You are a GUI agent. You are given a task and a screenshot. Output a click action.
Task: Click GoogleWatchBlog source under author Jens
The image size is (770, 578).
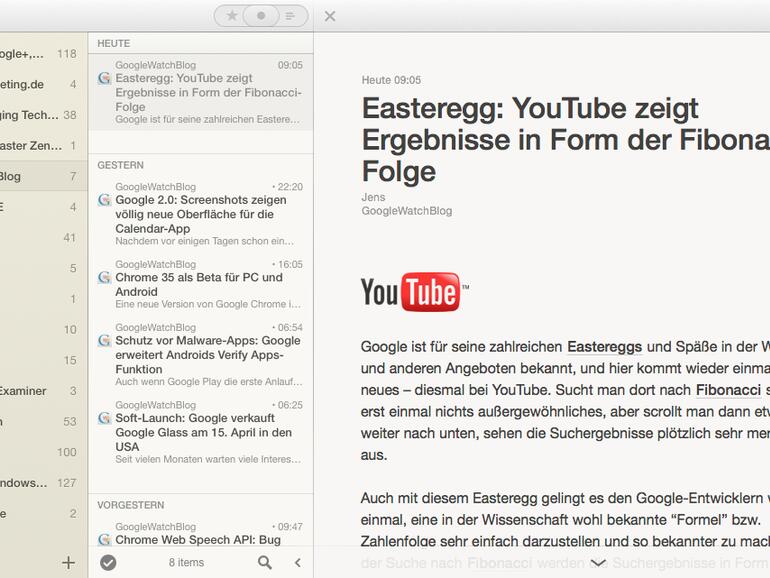click(407, 211)
